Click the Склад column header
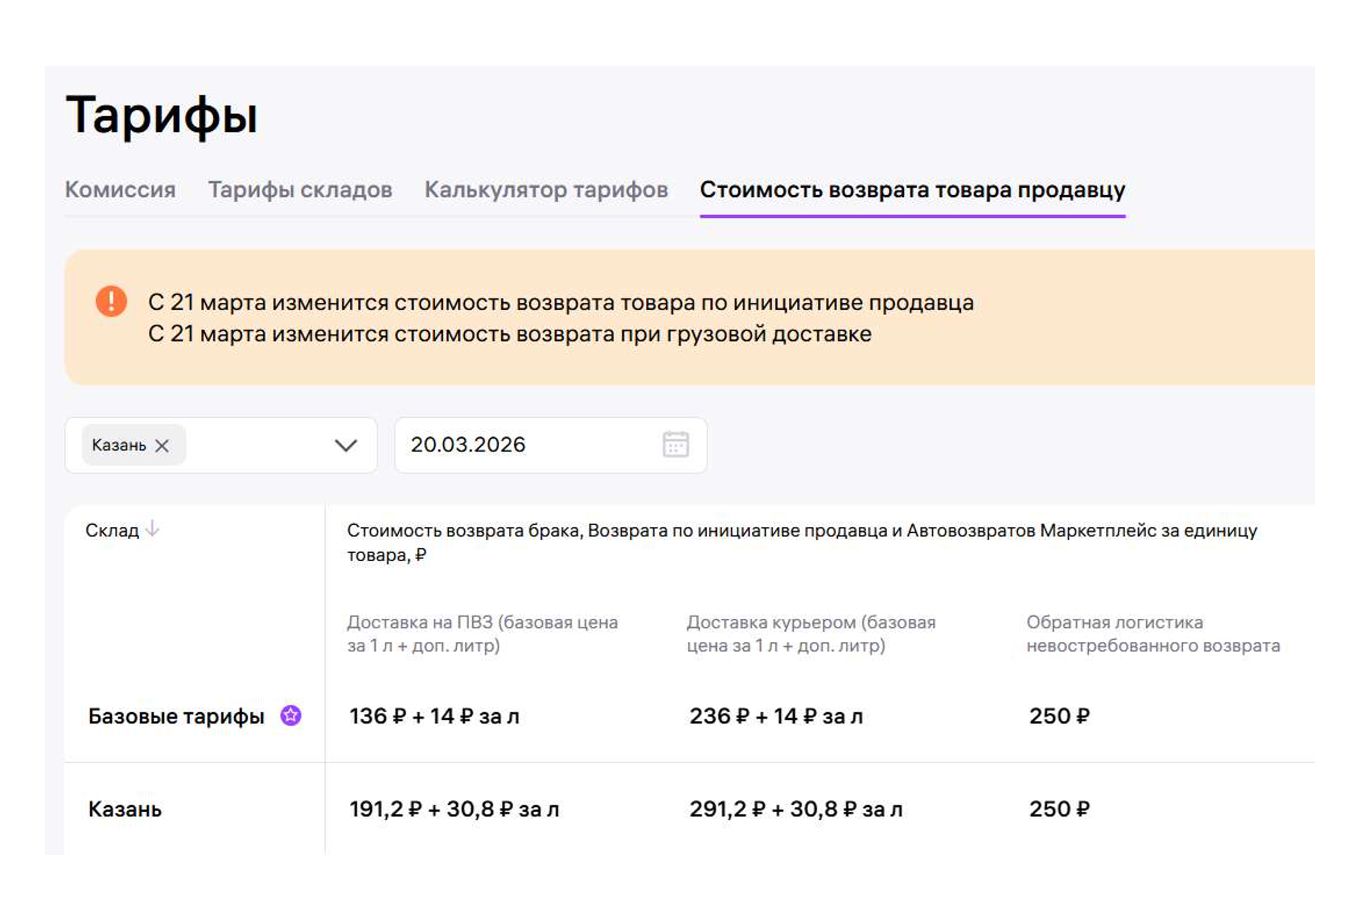The height and width of the screenshot is (921, 1360). pyautogui.click(x=112, y=530)
